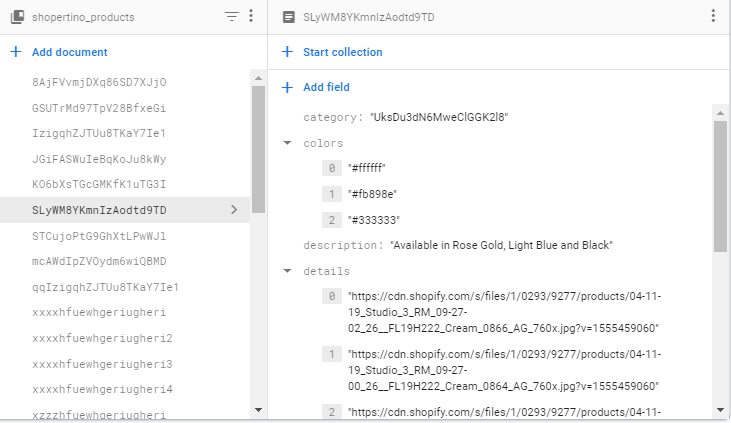Open the document overflow menu for SLyWM8YKmnIzAodtd9TD
Image resolution: width=731 pixels, height=423 pixels.
tap(713, 17)
